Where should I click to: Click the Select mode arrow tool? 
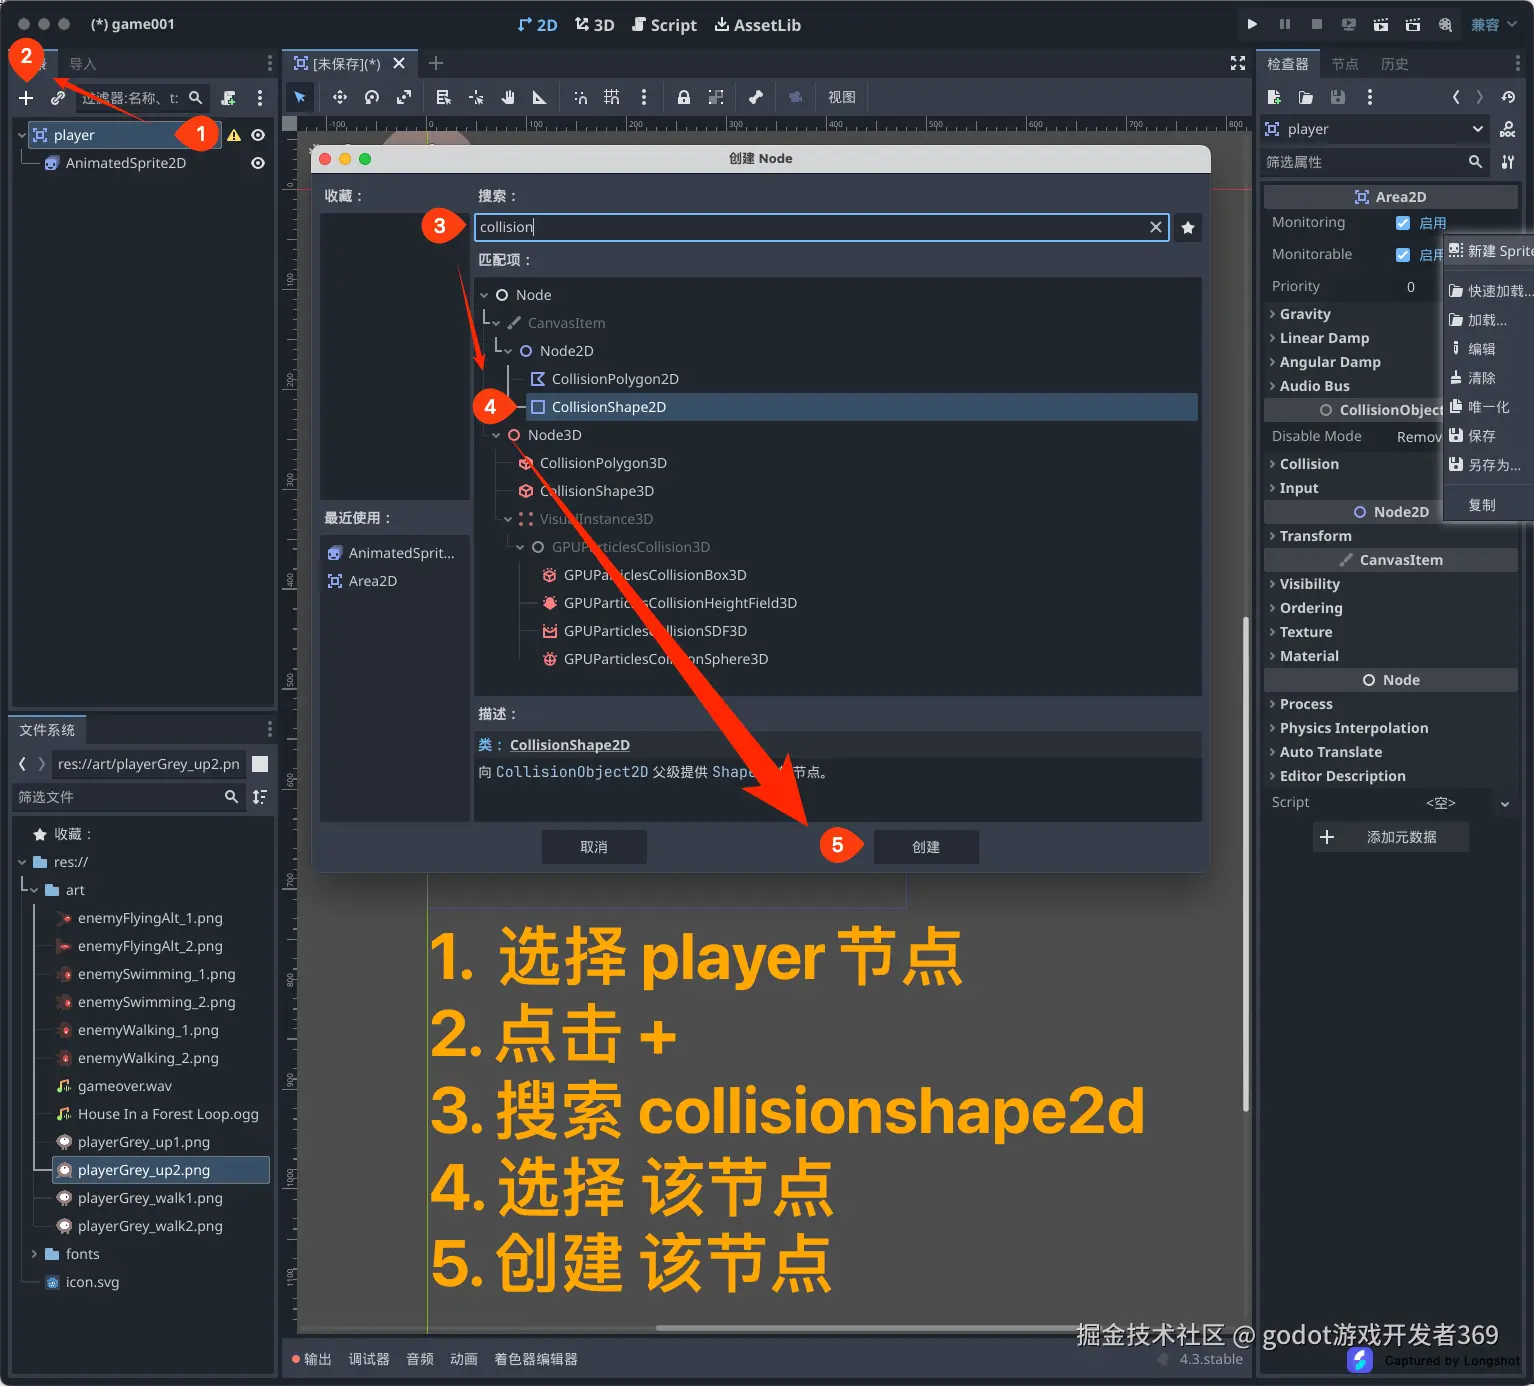[x=300, y=97]
